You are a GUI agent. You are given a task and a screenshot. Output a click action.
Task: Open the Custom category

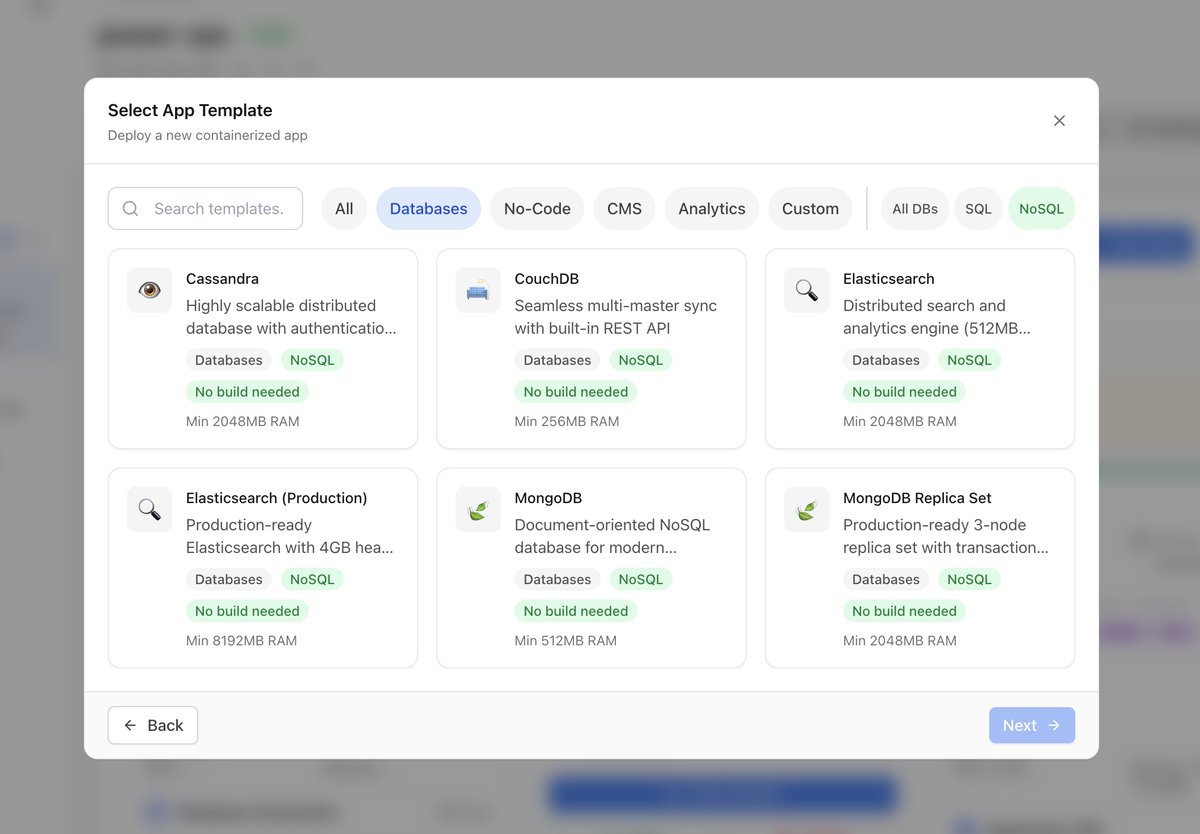click(810, 208)
